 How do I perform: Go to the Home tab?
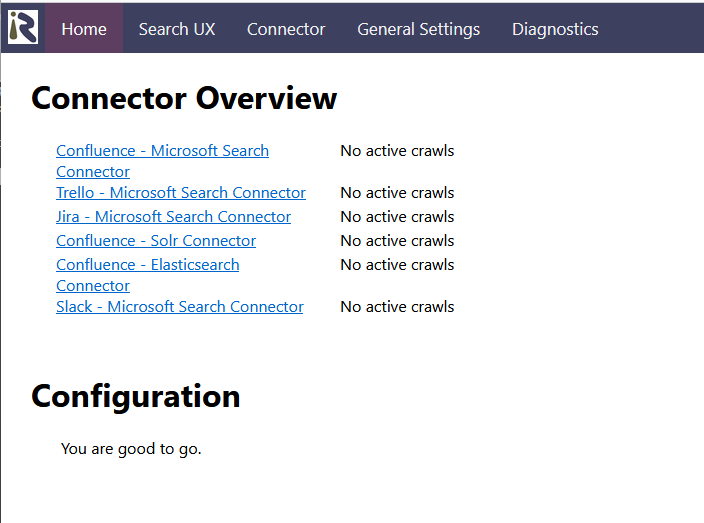coord(84,29)
